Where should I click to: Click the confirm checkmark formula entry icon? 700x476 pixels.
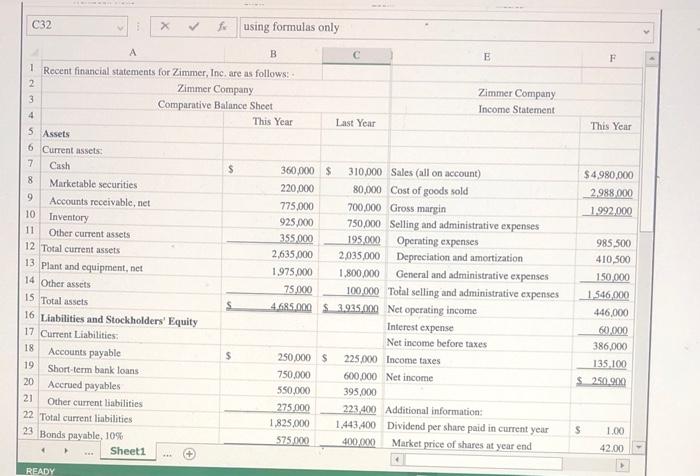point(193,26)
